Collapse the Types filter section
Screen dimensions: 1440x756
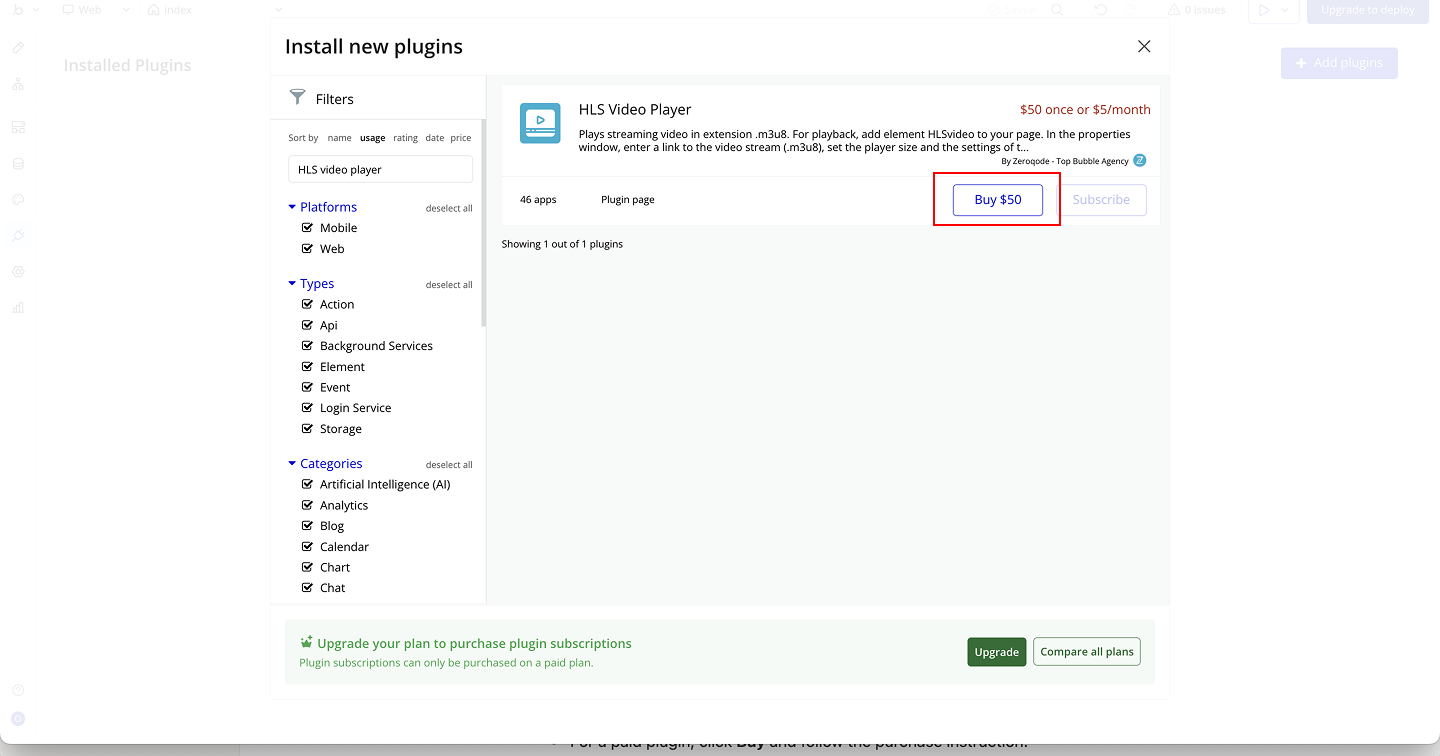click(292, 284)
